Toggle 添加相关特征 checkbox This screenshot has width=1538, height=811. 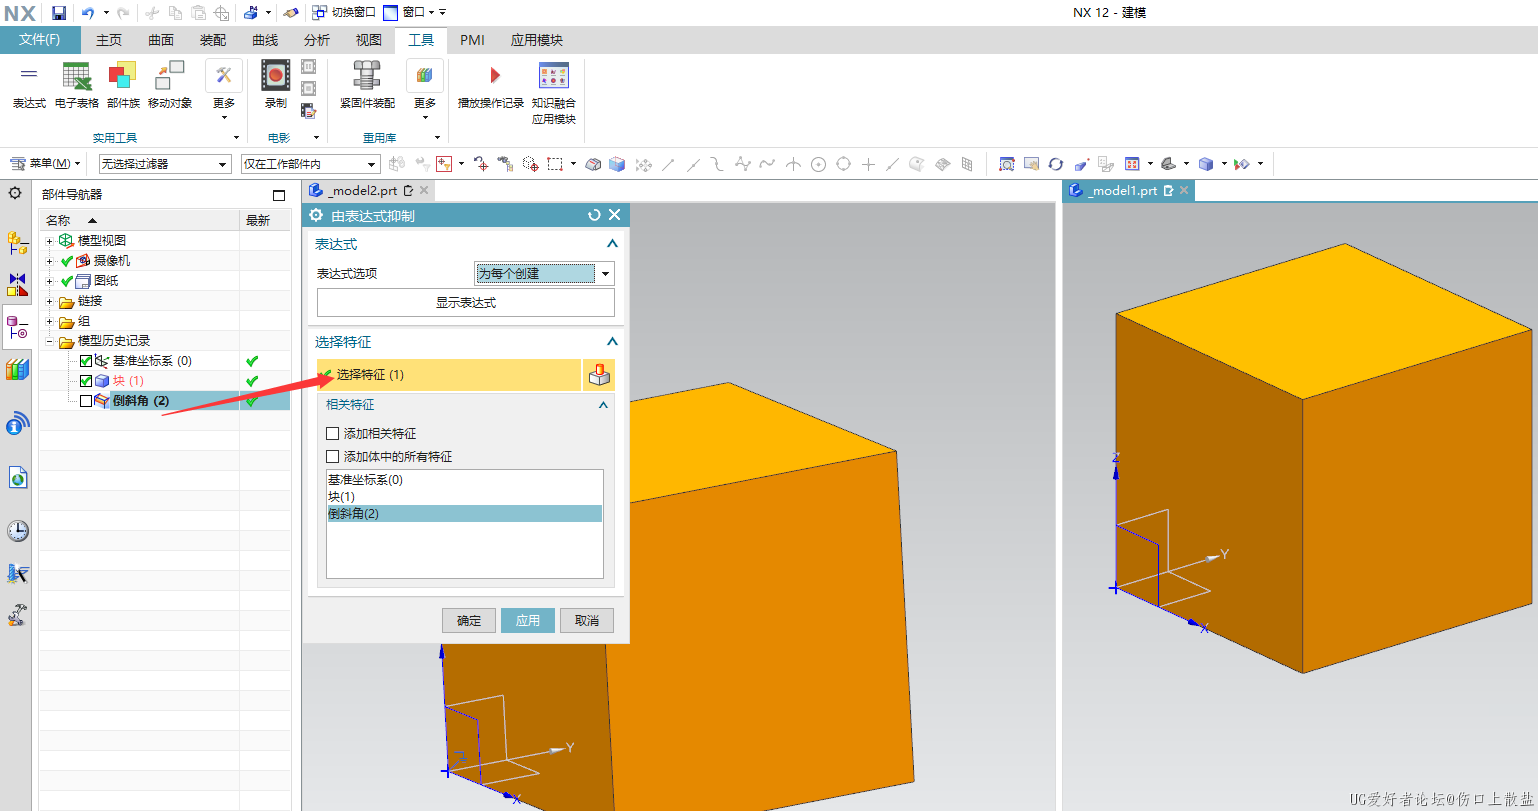tap(333, 434)
